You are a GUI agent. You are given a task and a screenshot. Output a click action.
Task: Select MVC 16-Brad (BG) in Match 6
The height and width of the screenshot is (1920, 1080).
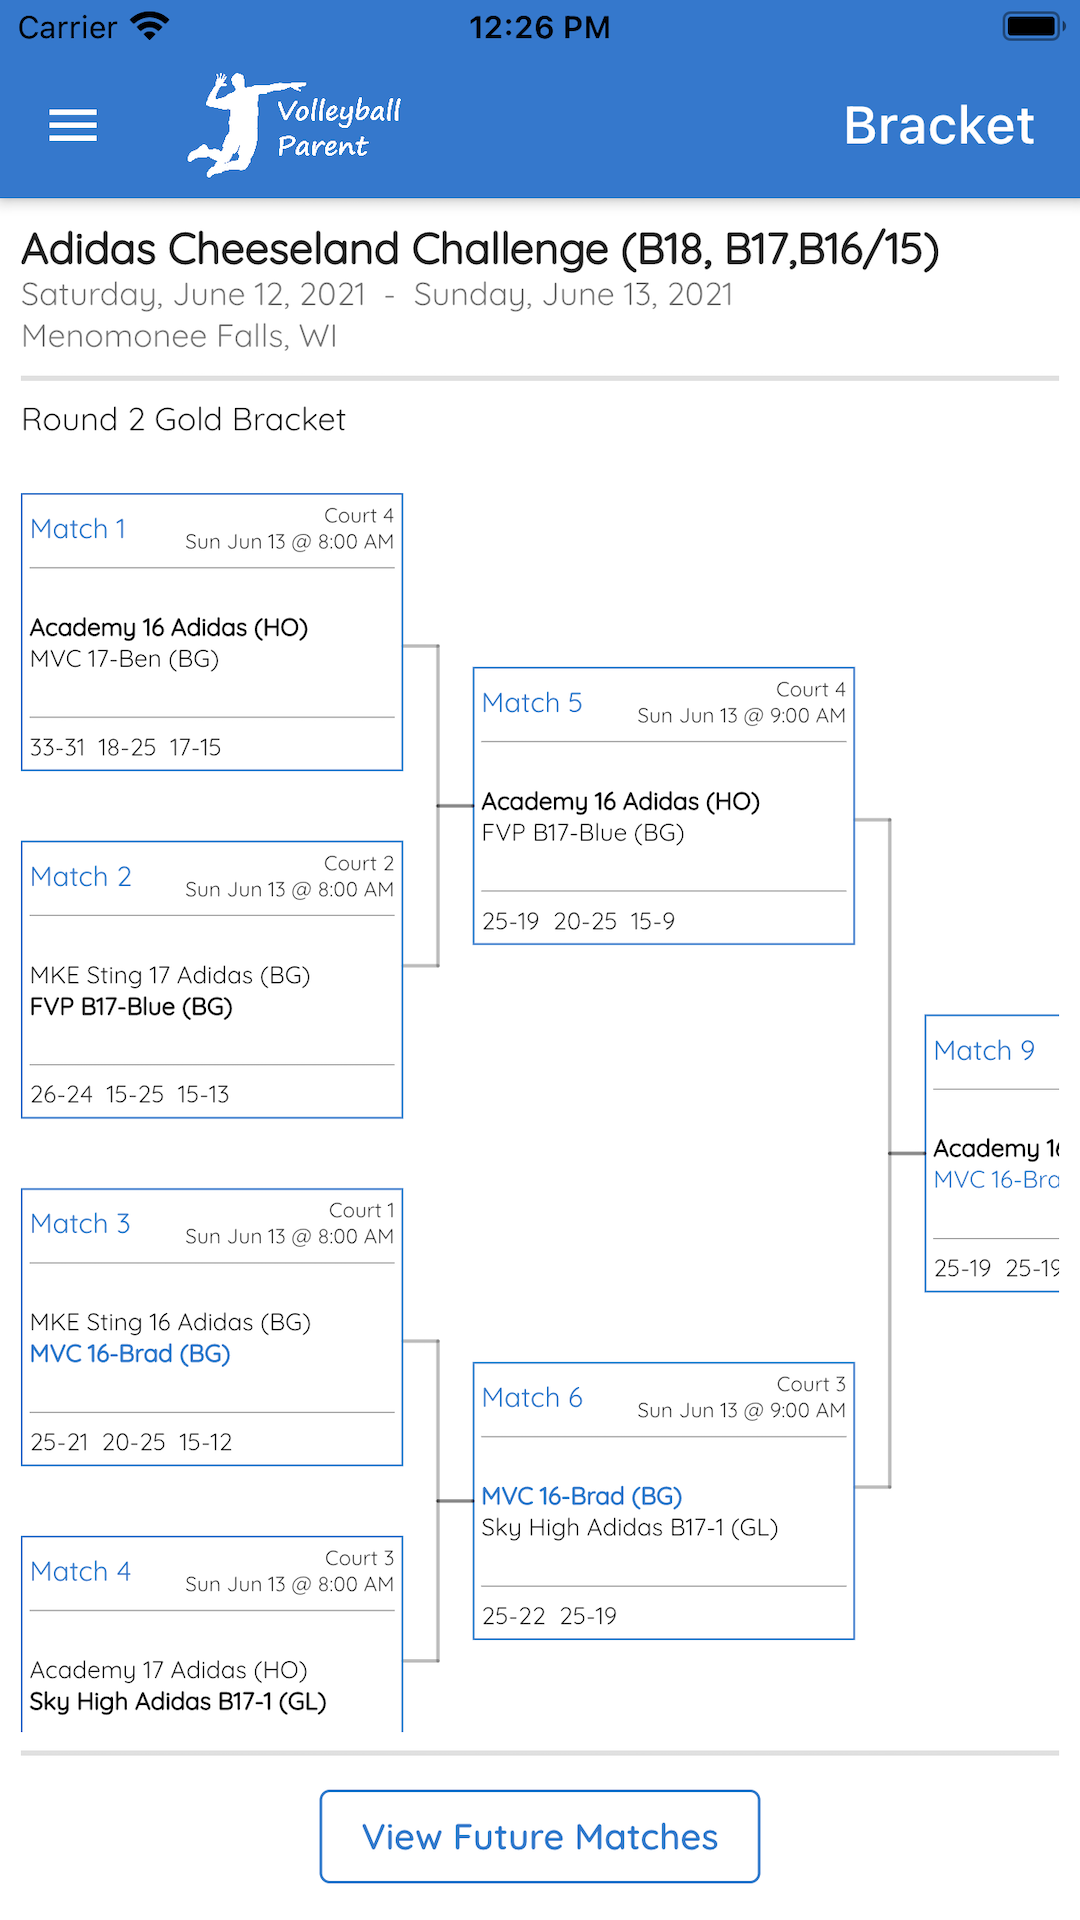pyautogui.click(x=582, y=1496)
